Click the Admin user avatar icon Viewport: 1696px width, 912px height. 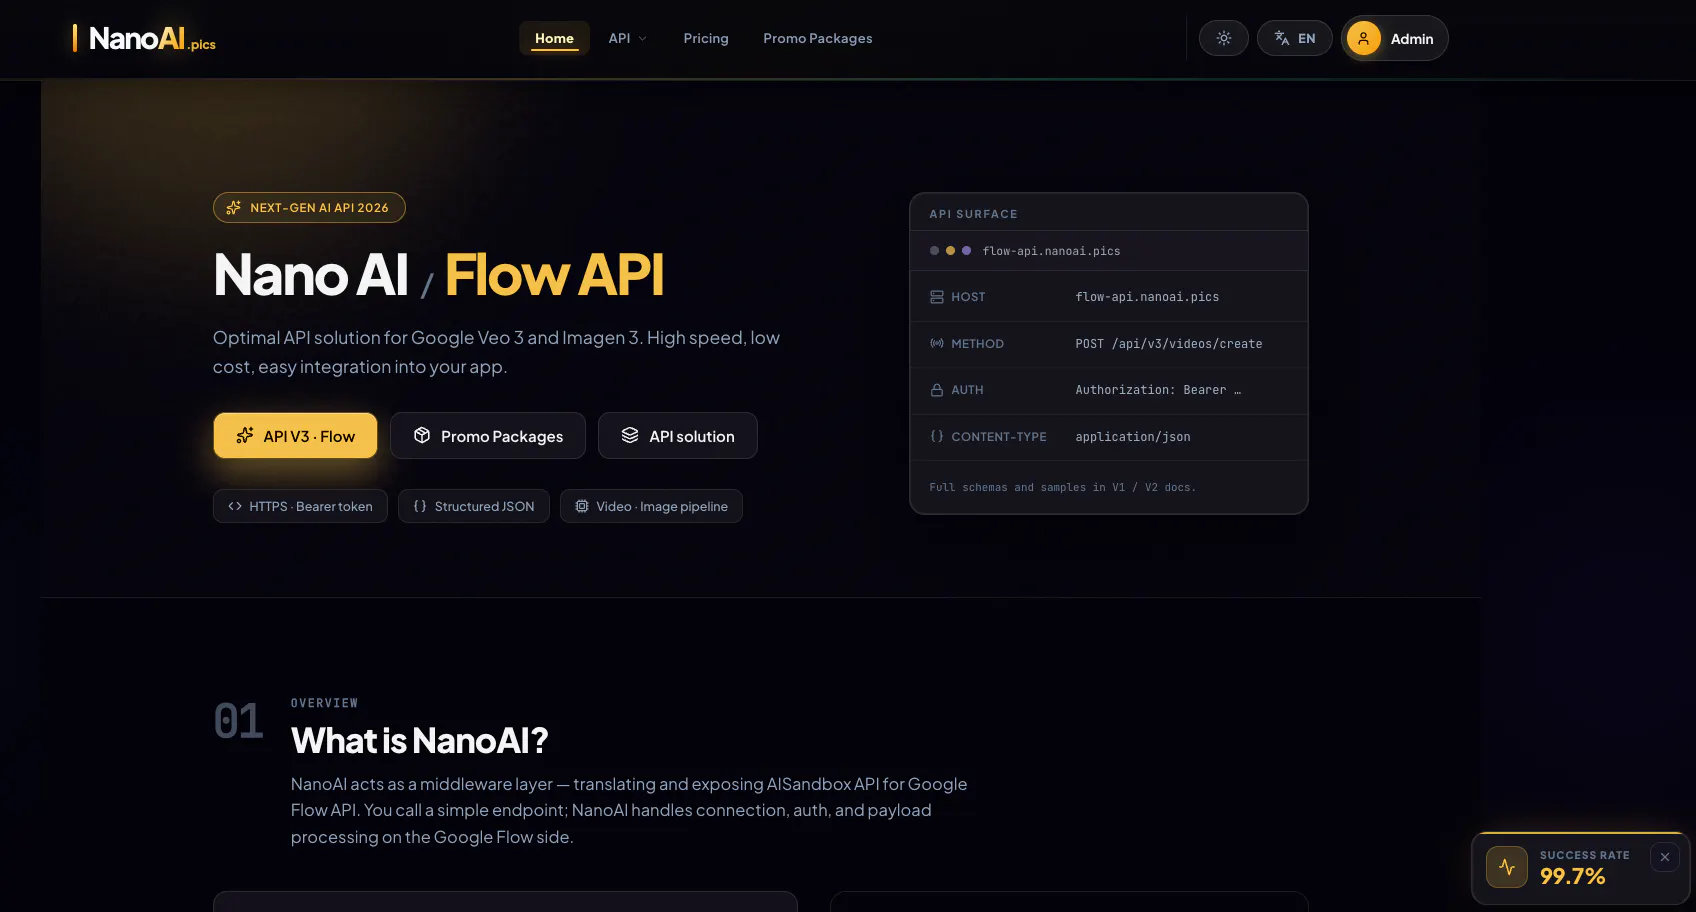tap(1363, 38)
